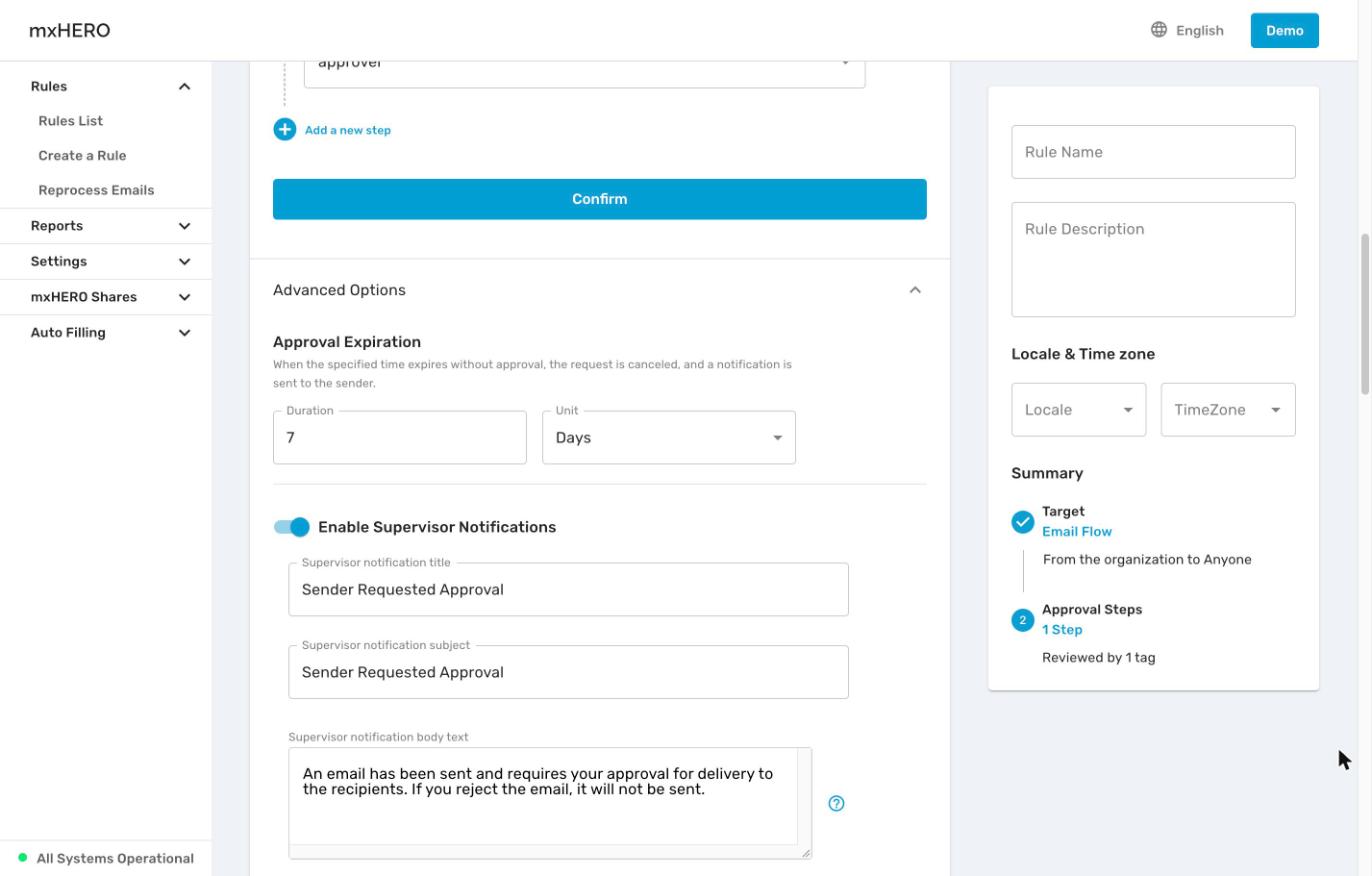Screen dimensions: 1372x876
Task: Expand the Auto Filling sidebar section
Action: click(x=184, y=333)
